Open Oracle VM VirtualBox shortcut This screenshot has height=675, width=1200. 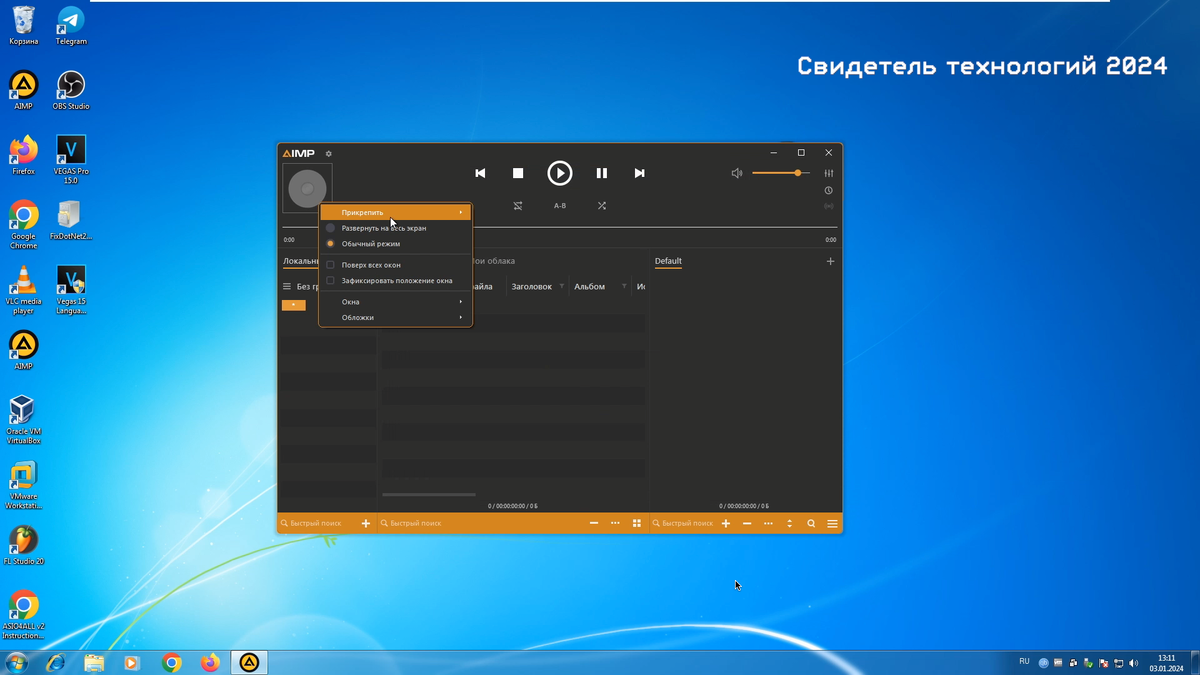click(23, 419)
